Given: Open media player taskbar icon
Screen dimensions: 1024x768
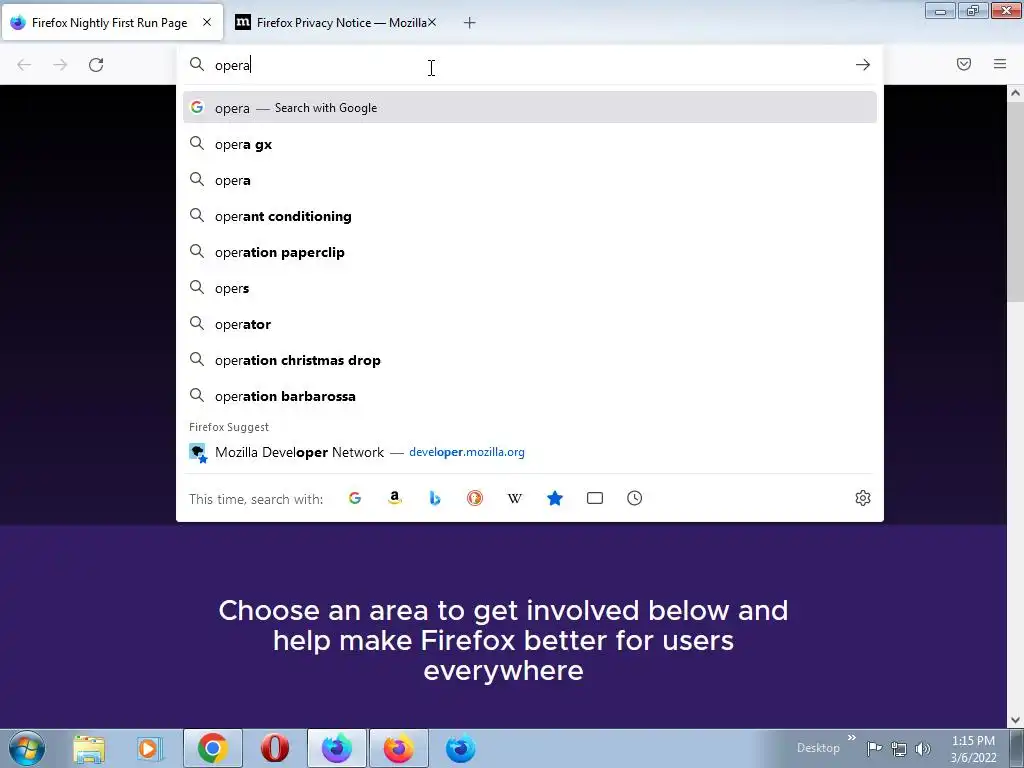Looking at the screenshot, I should [150, 748].
